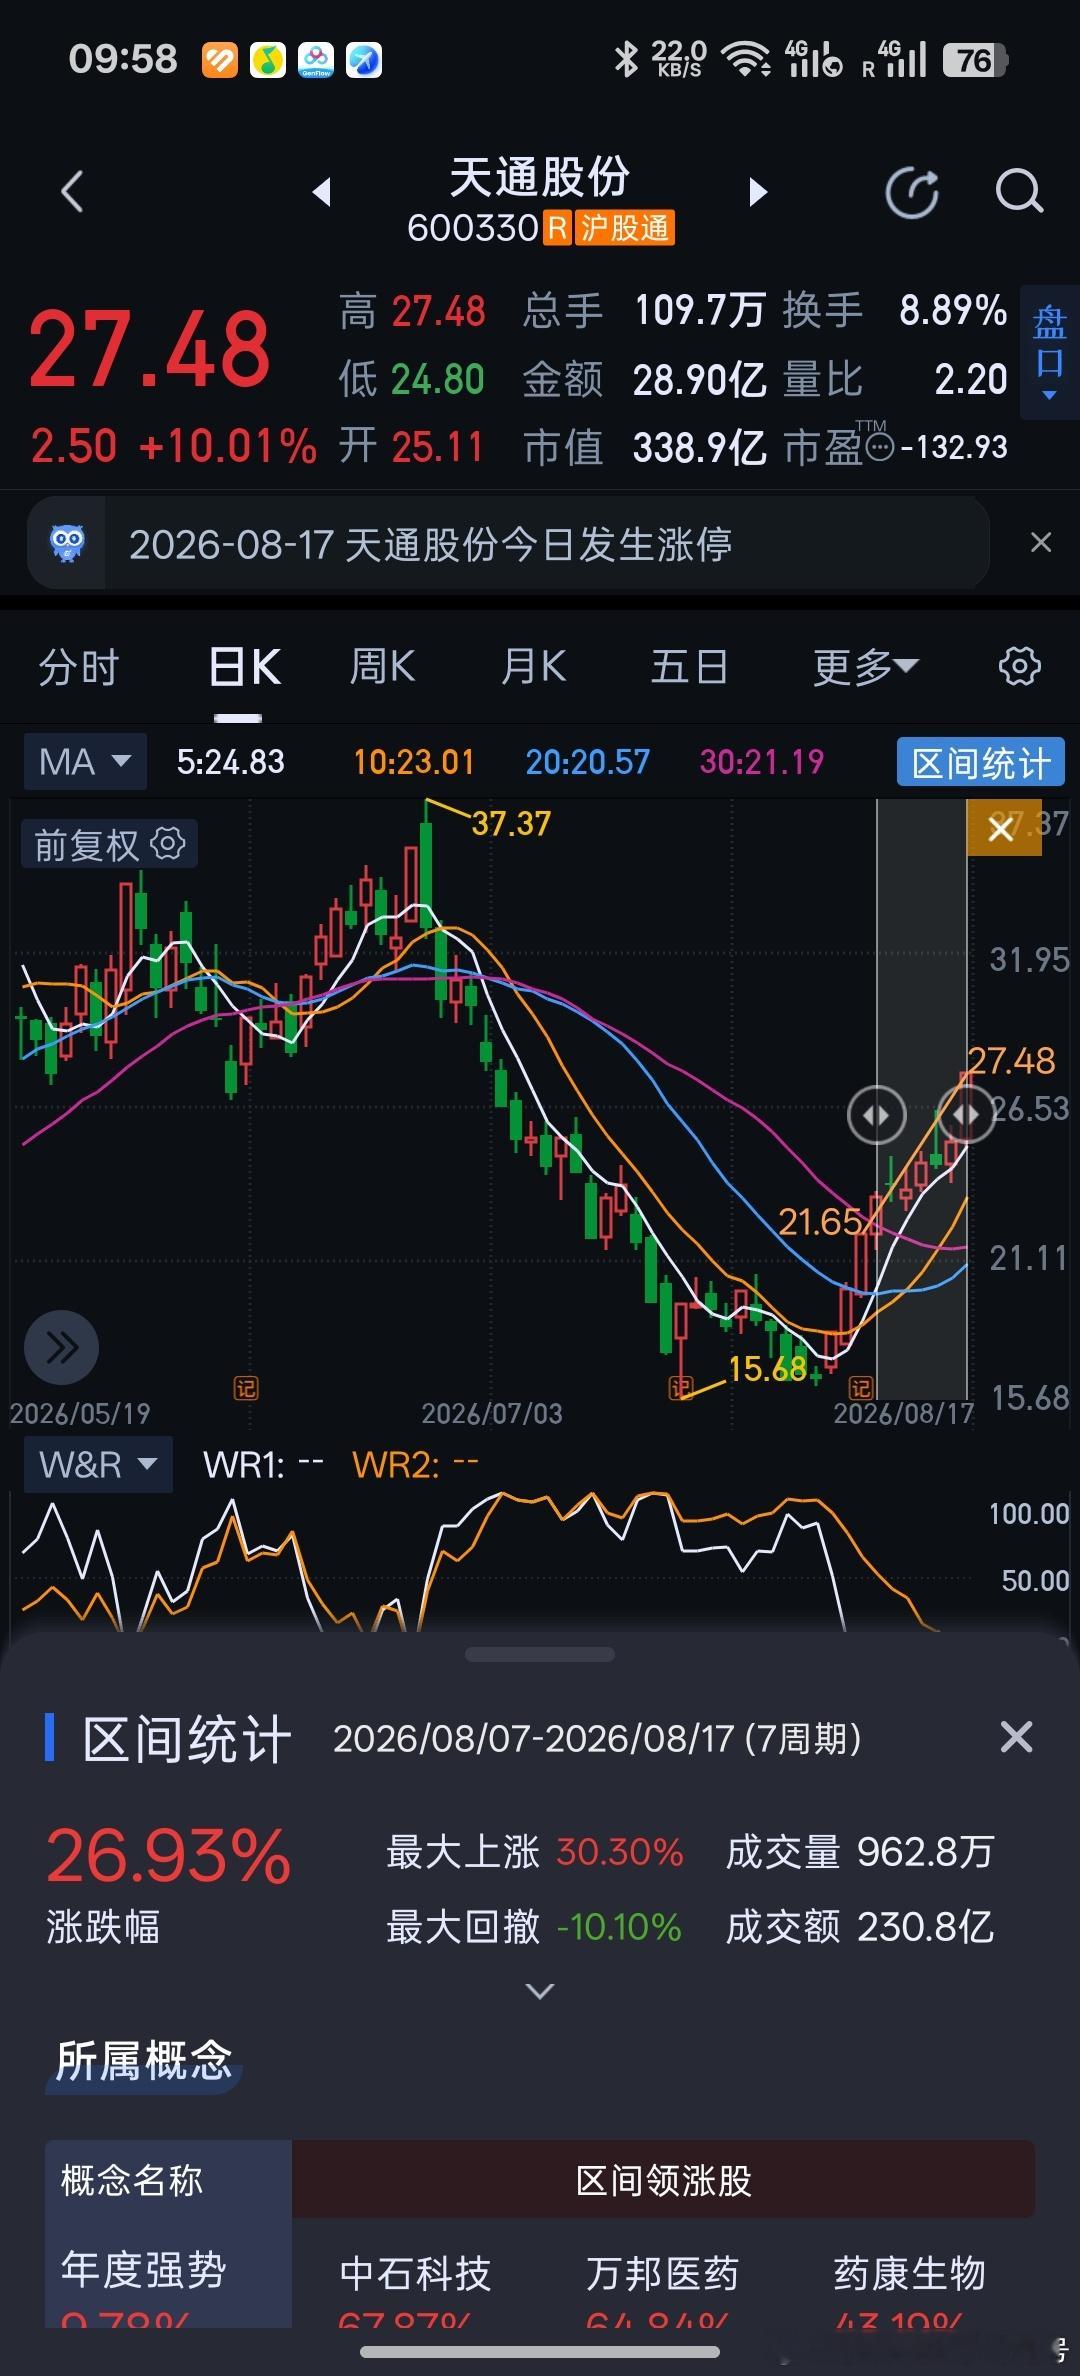The image size is (1080, 2376).
Task: Open search with magnifier icon
Action: [1019, 192]
